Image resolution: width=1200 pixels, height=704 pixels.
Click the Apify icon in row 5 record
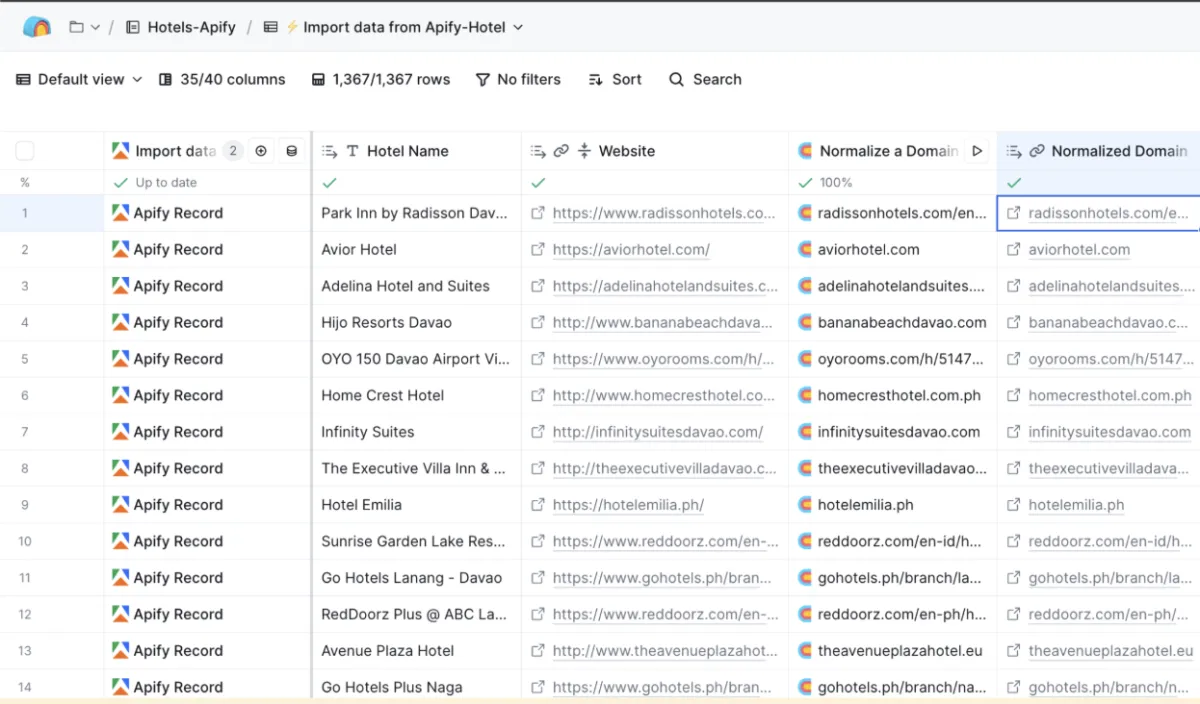121,358
